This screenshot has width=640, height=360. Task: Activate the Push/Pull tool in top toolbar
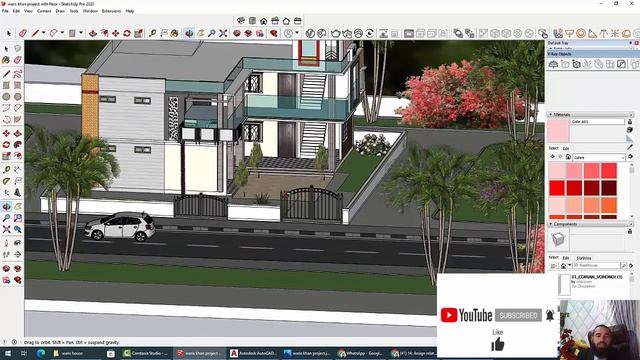(93, 33)
